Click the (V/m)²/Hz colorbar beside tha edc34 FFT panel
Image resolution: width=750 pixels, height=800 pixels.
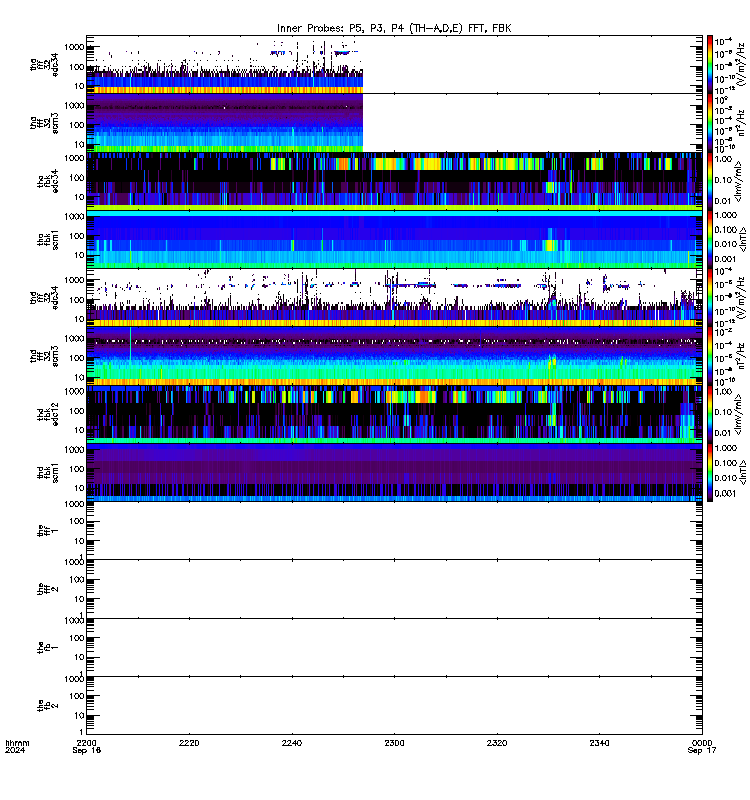coord(710,64)
